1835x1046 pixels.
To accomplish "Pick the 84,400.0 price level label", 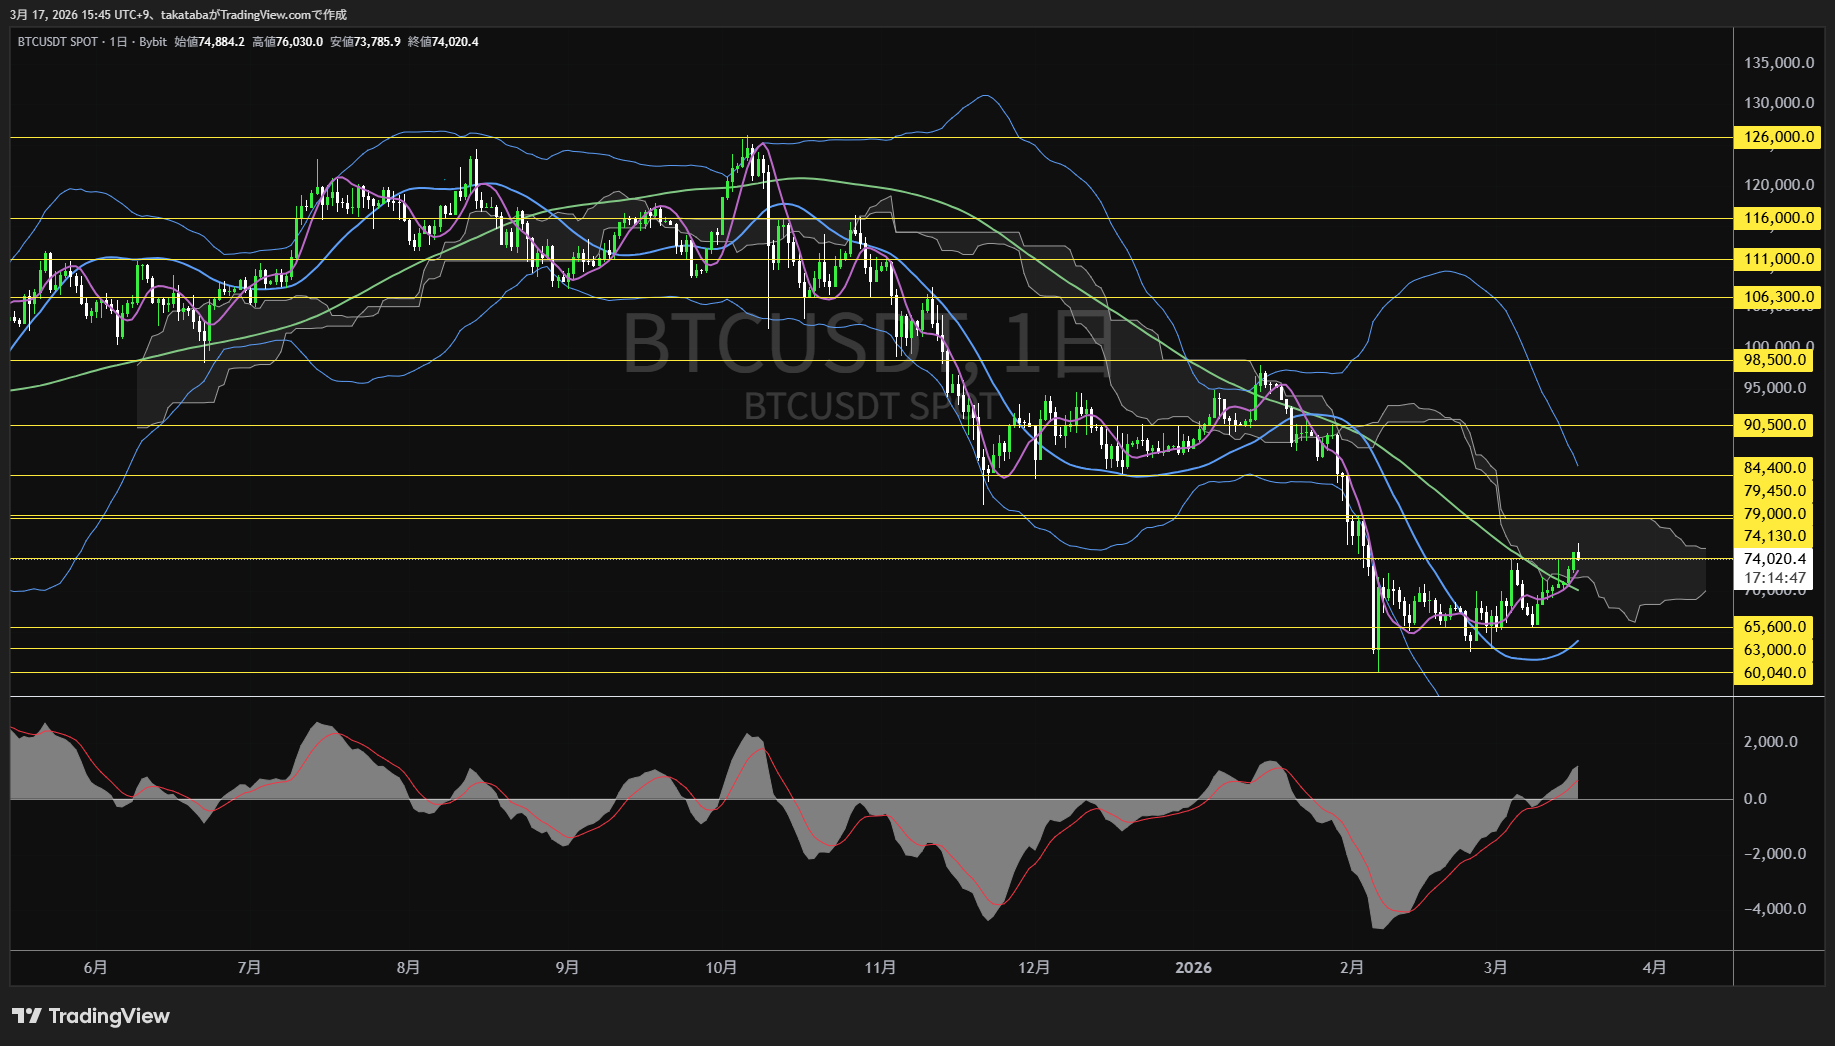I will coord(1775,468).
